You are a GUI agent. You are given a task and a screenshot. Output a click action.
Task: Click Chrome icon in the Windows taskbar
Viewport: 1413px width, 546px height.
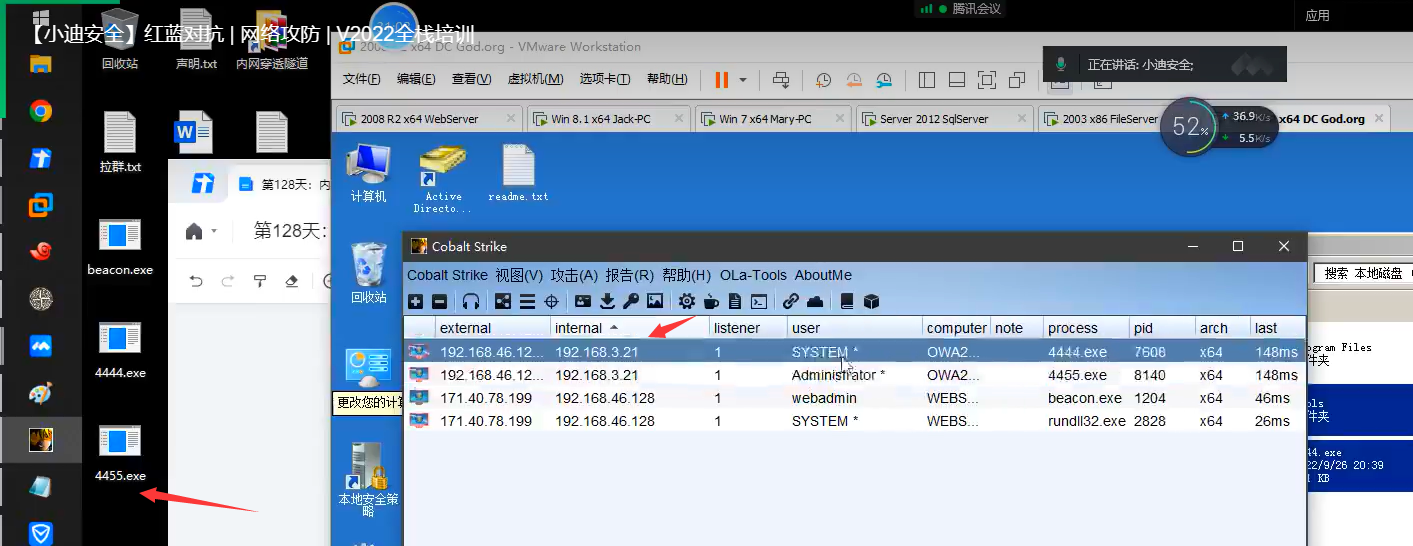(41, 111)
